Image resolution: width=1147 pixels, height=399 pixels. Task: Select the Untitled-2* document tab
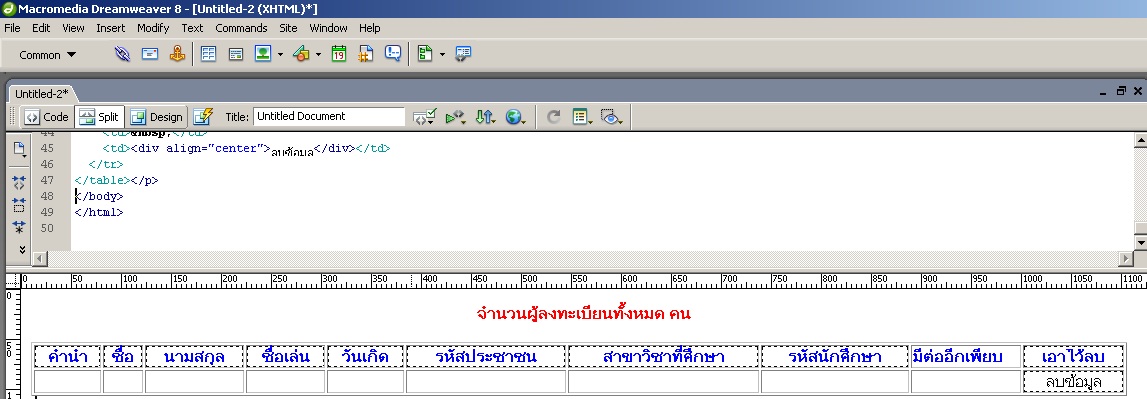point(42,94)
